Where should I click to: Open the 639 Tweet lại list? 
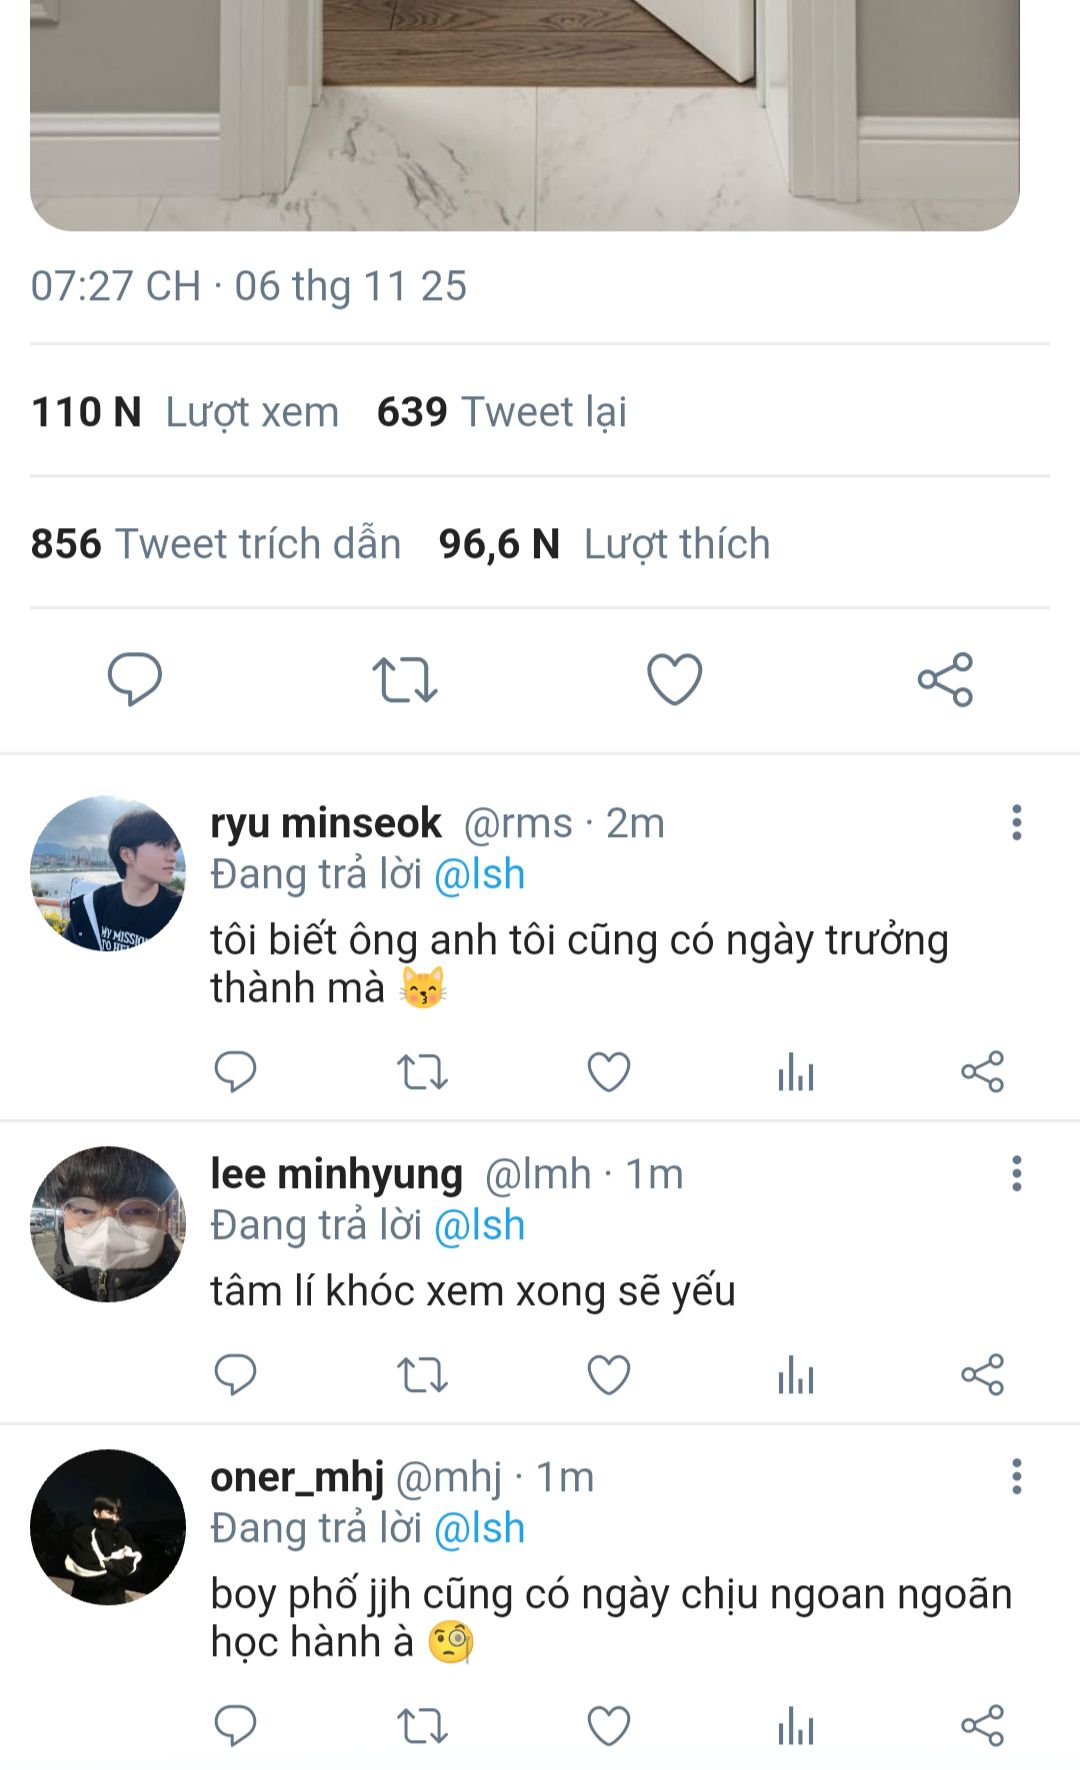coord(501,412)
